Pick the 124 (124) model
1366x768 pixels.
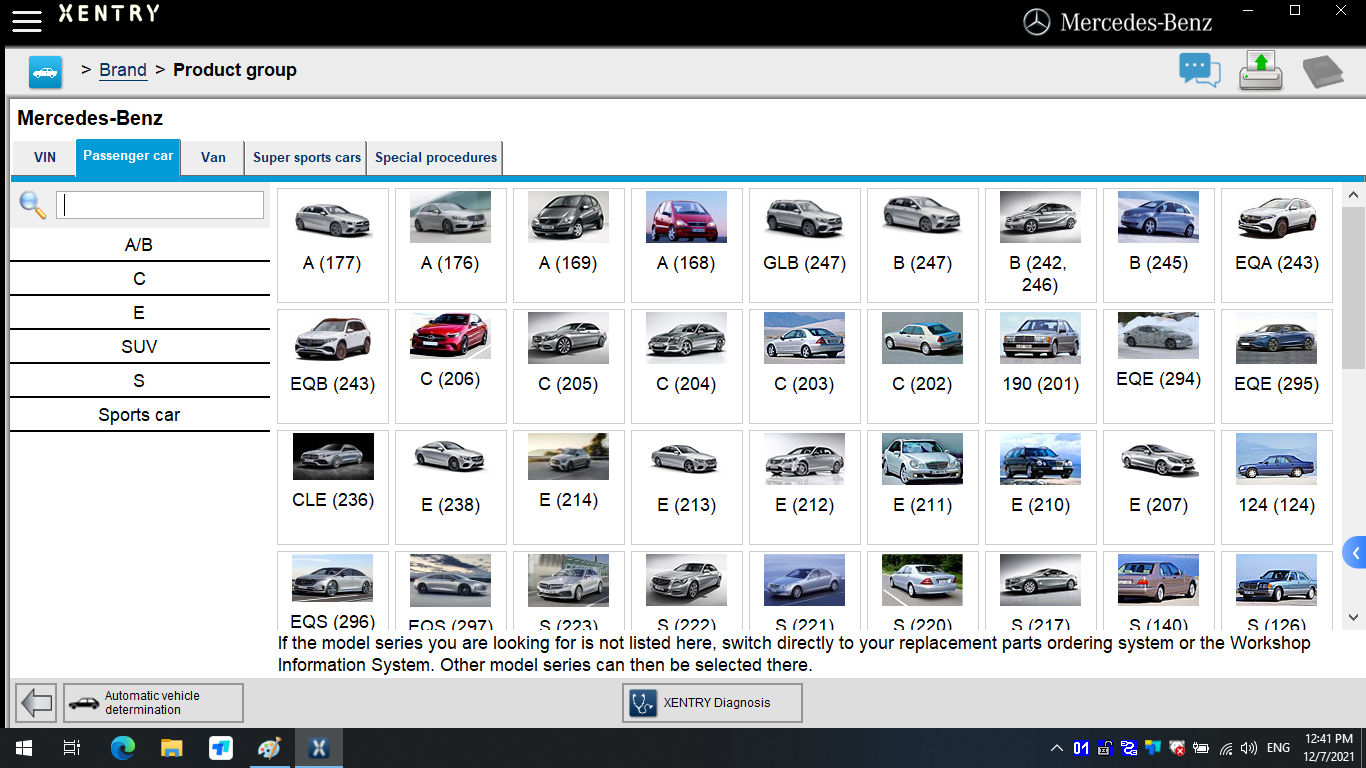tap(1277, 487)
